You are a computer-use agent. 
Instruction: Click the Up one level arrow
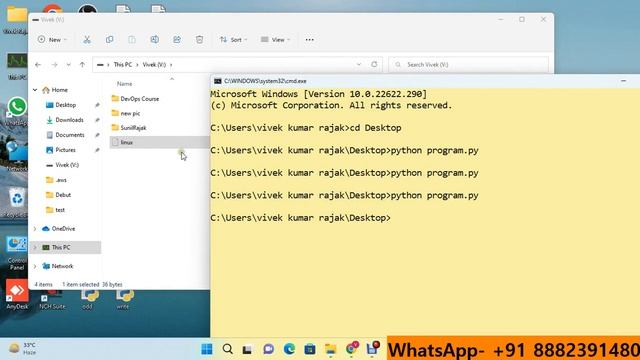(82, 64)
